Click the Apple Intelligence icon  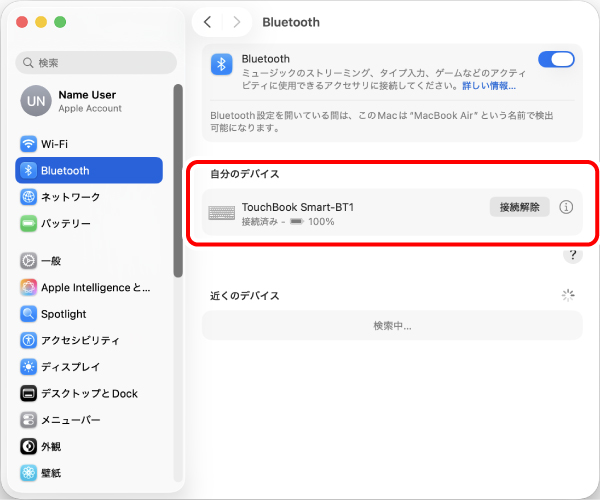28,287
